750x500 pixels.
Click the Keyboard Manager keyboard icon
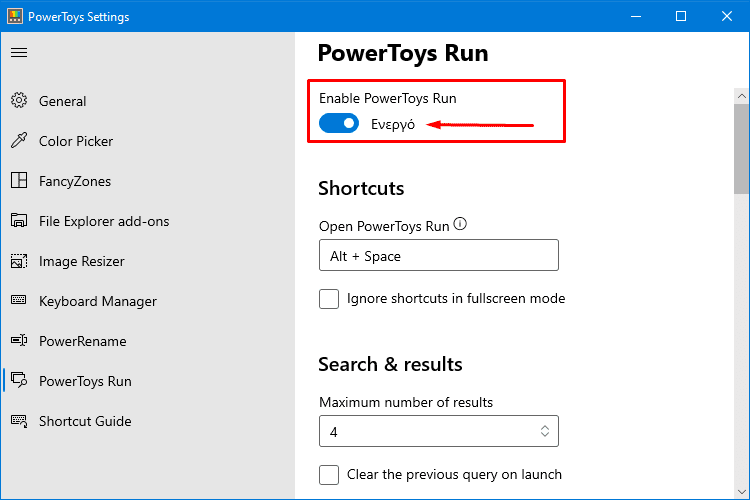coord(19,300)
